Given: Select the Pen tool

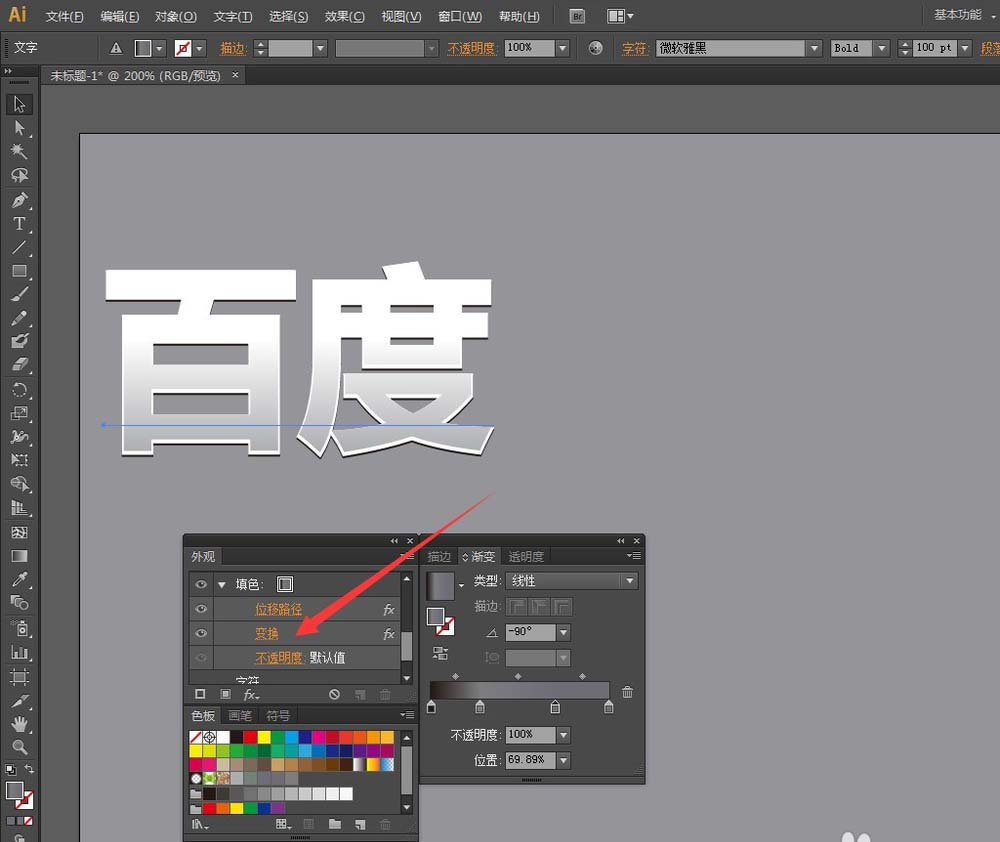Looking at the screenshot, I should pos(19,200).
